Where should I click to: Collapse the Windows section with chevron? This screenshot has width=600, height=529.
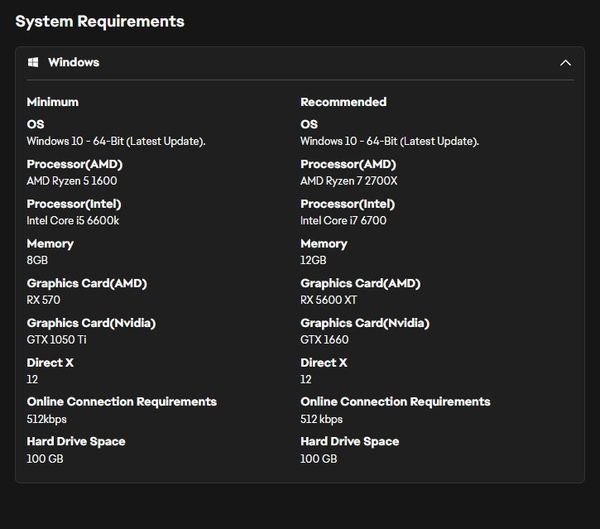click(565, 63)
